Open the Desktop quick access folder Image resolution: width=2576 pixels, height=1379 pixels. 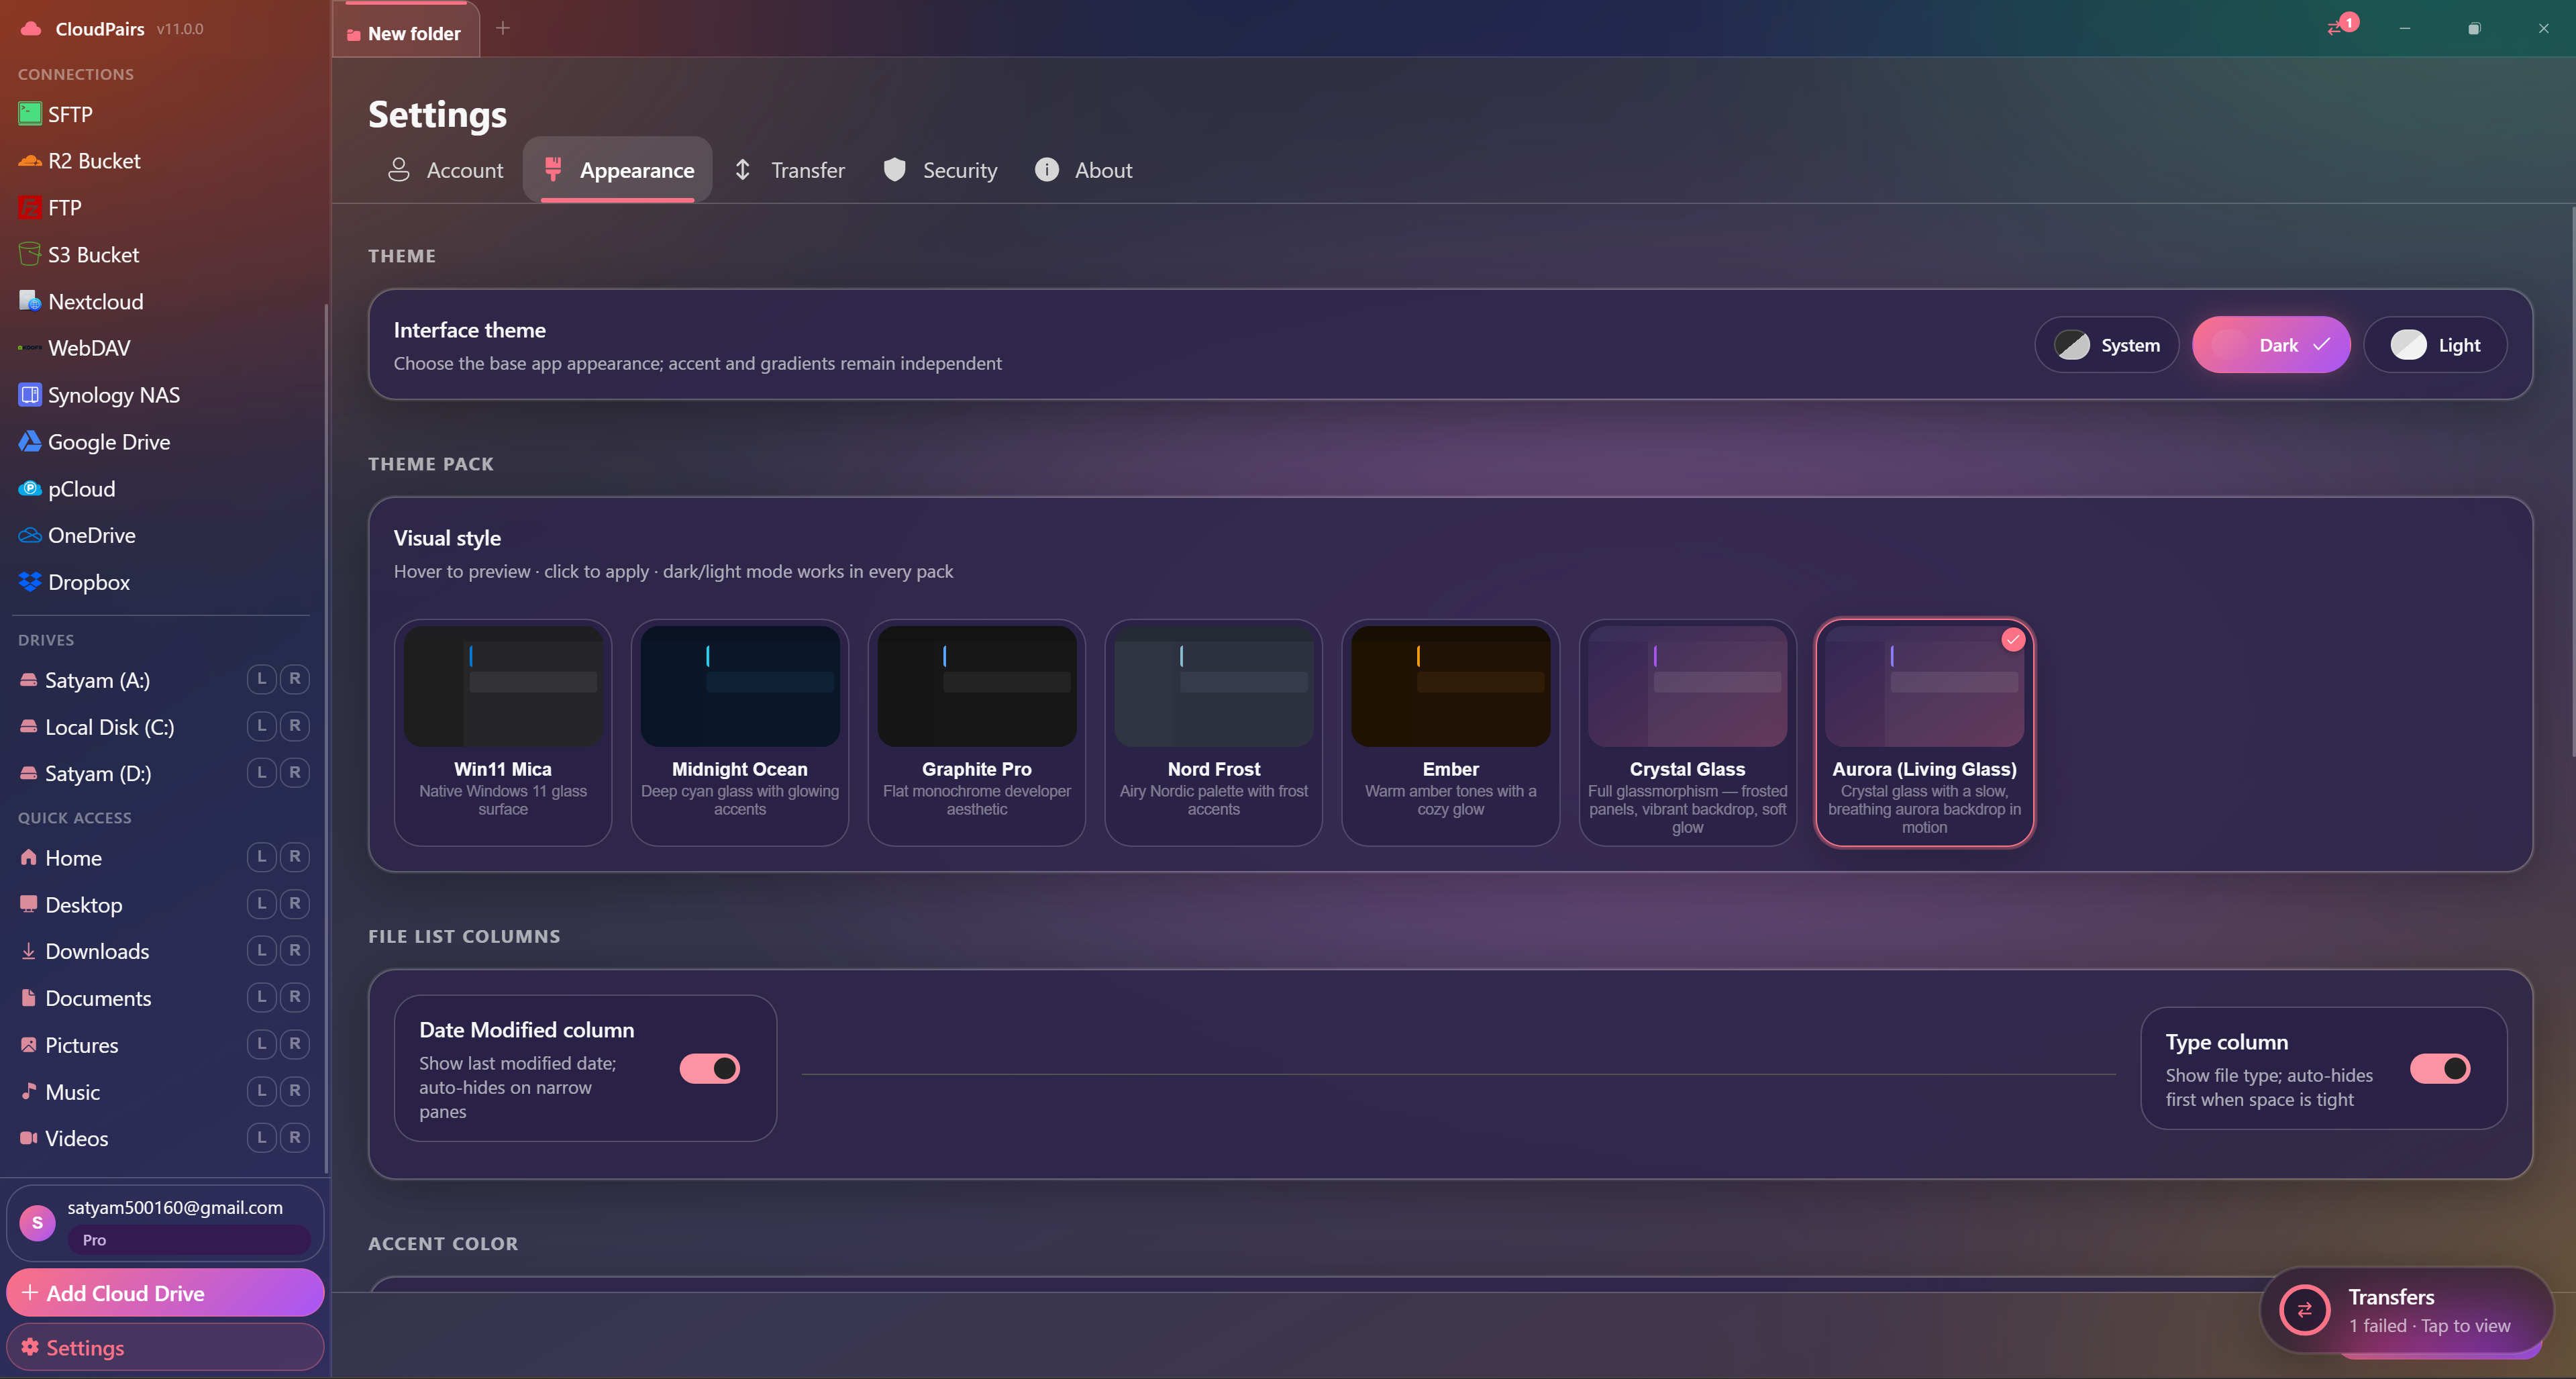click(83, 905)
